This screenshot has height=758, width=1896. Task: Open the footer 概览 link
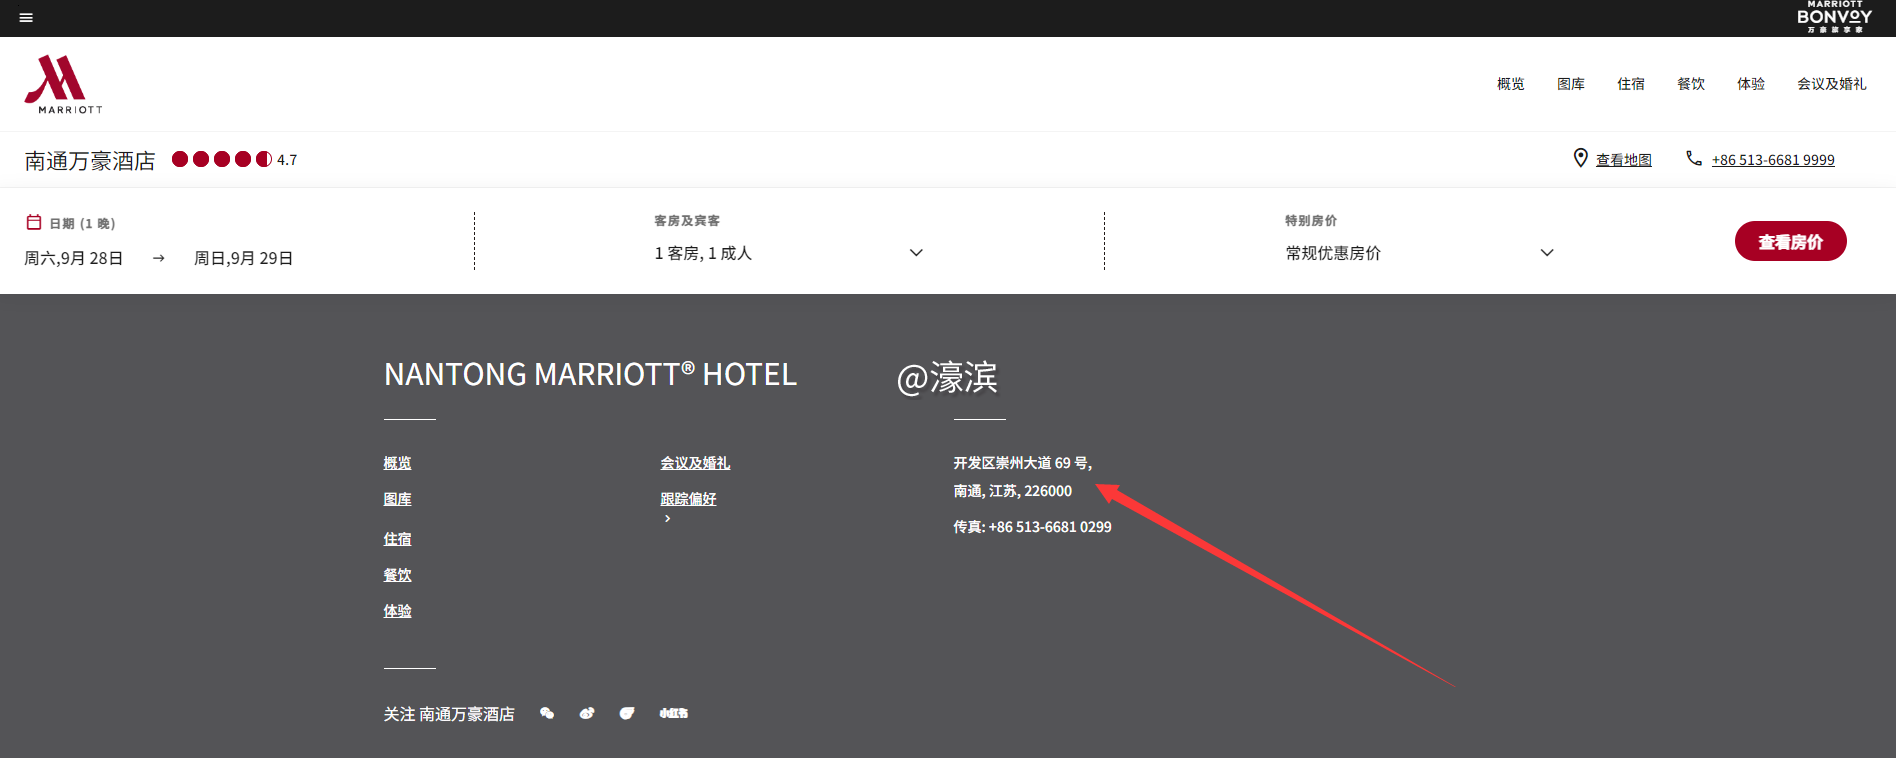pos(397,463)
